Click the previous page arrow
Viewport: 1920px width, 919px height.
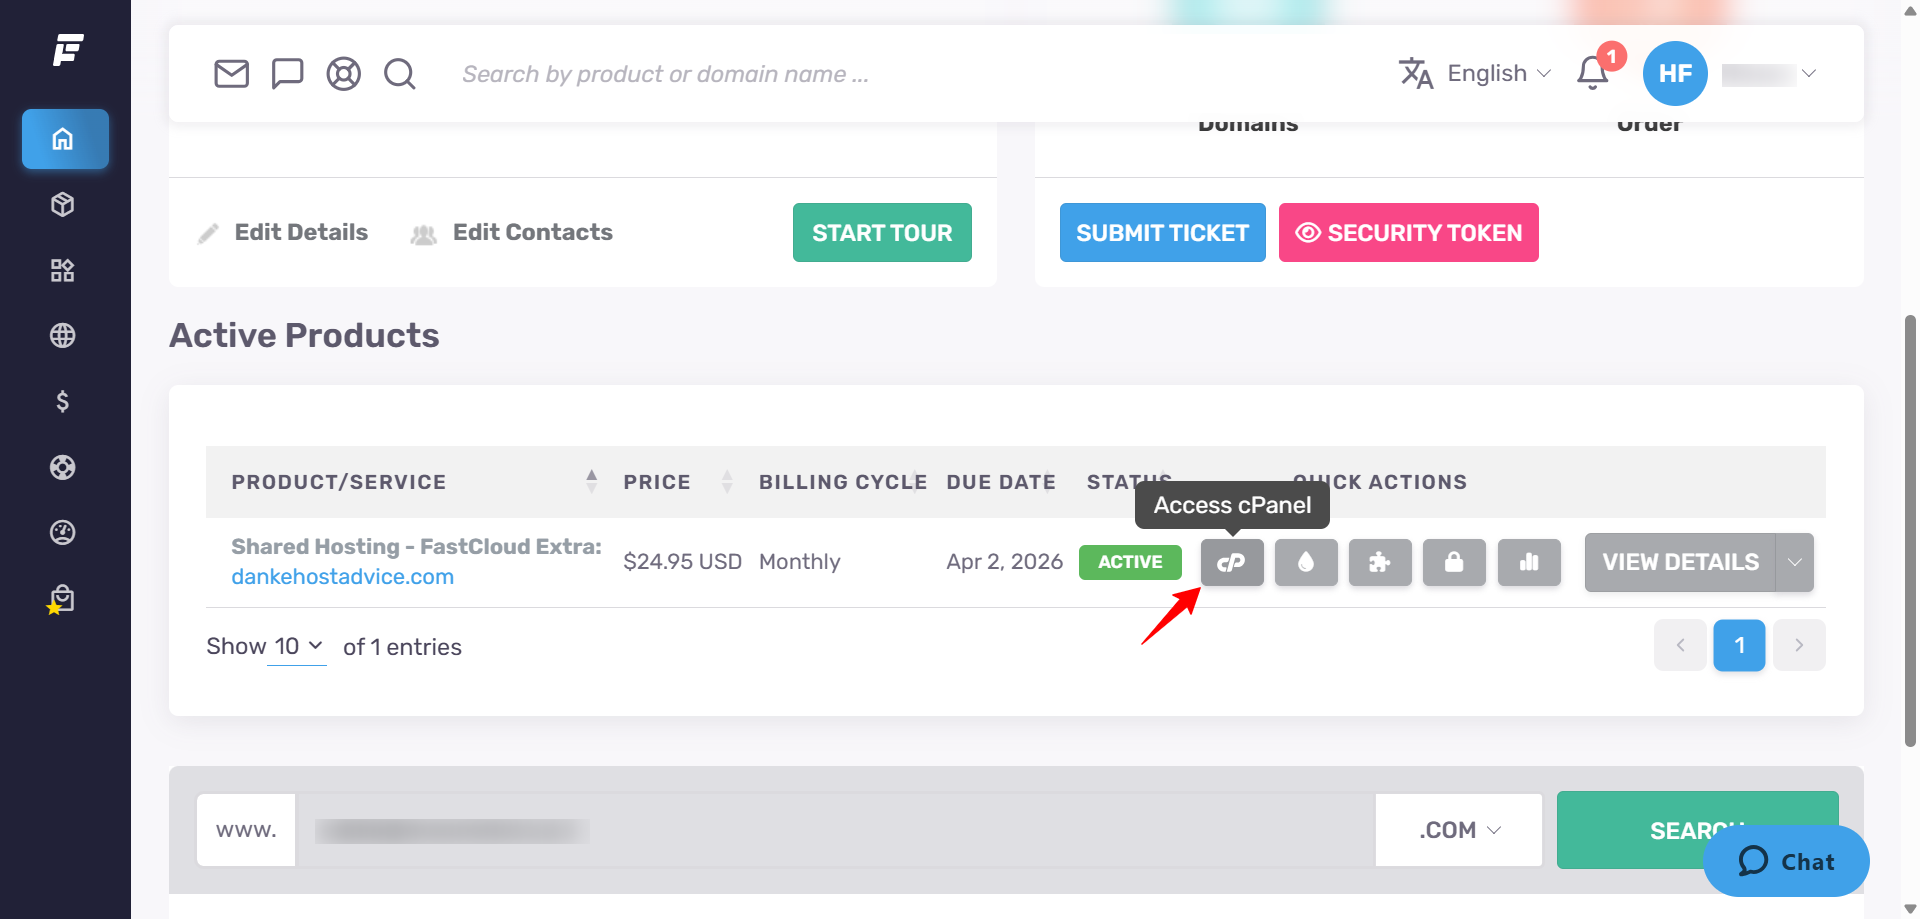tap(1680, 645)
